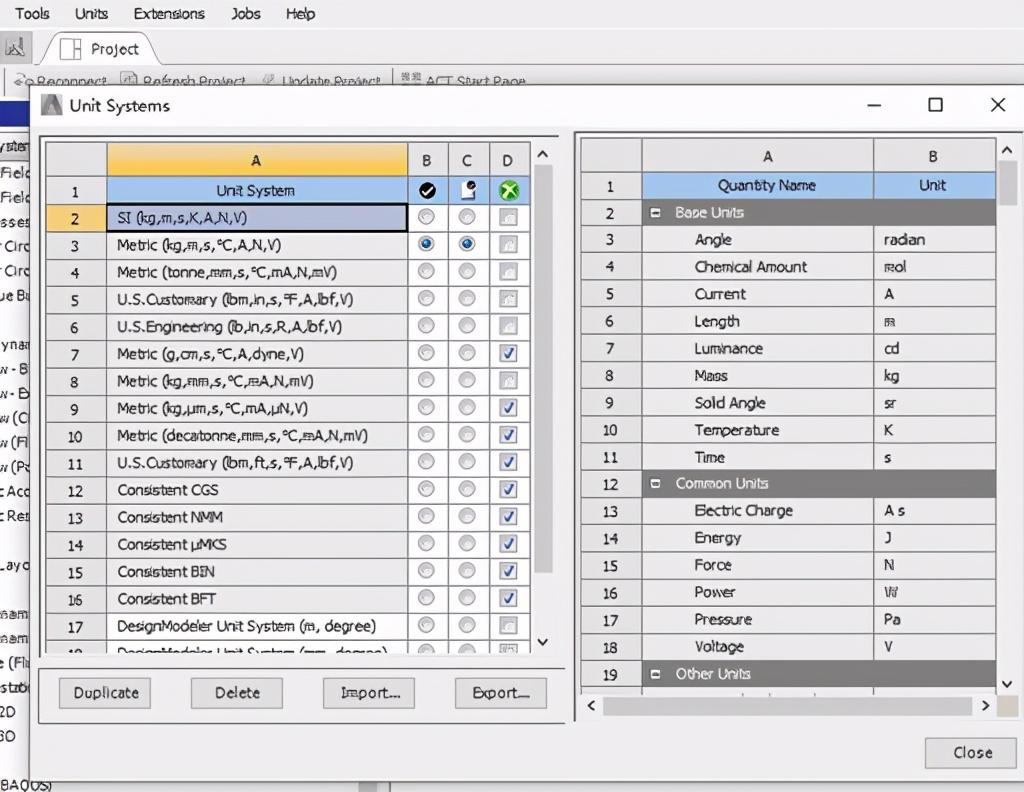
Task: Select Metric (kg,µm,s,°C,mA,µN,V) row
Action: [257, 408]
